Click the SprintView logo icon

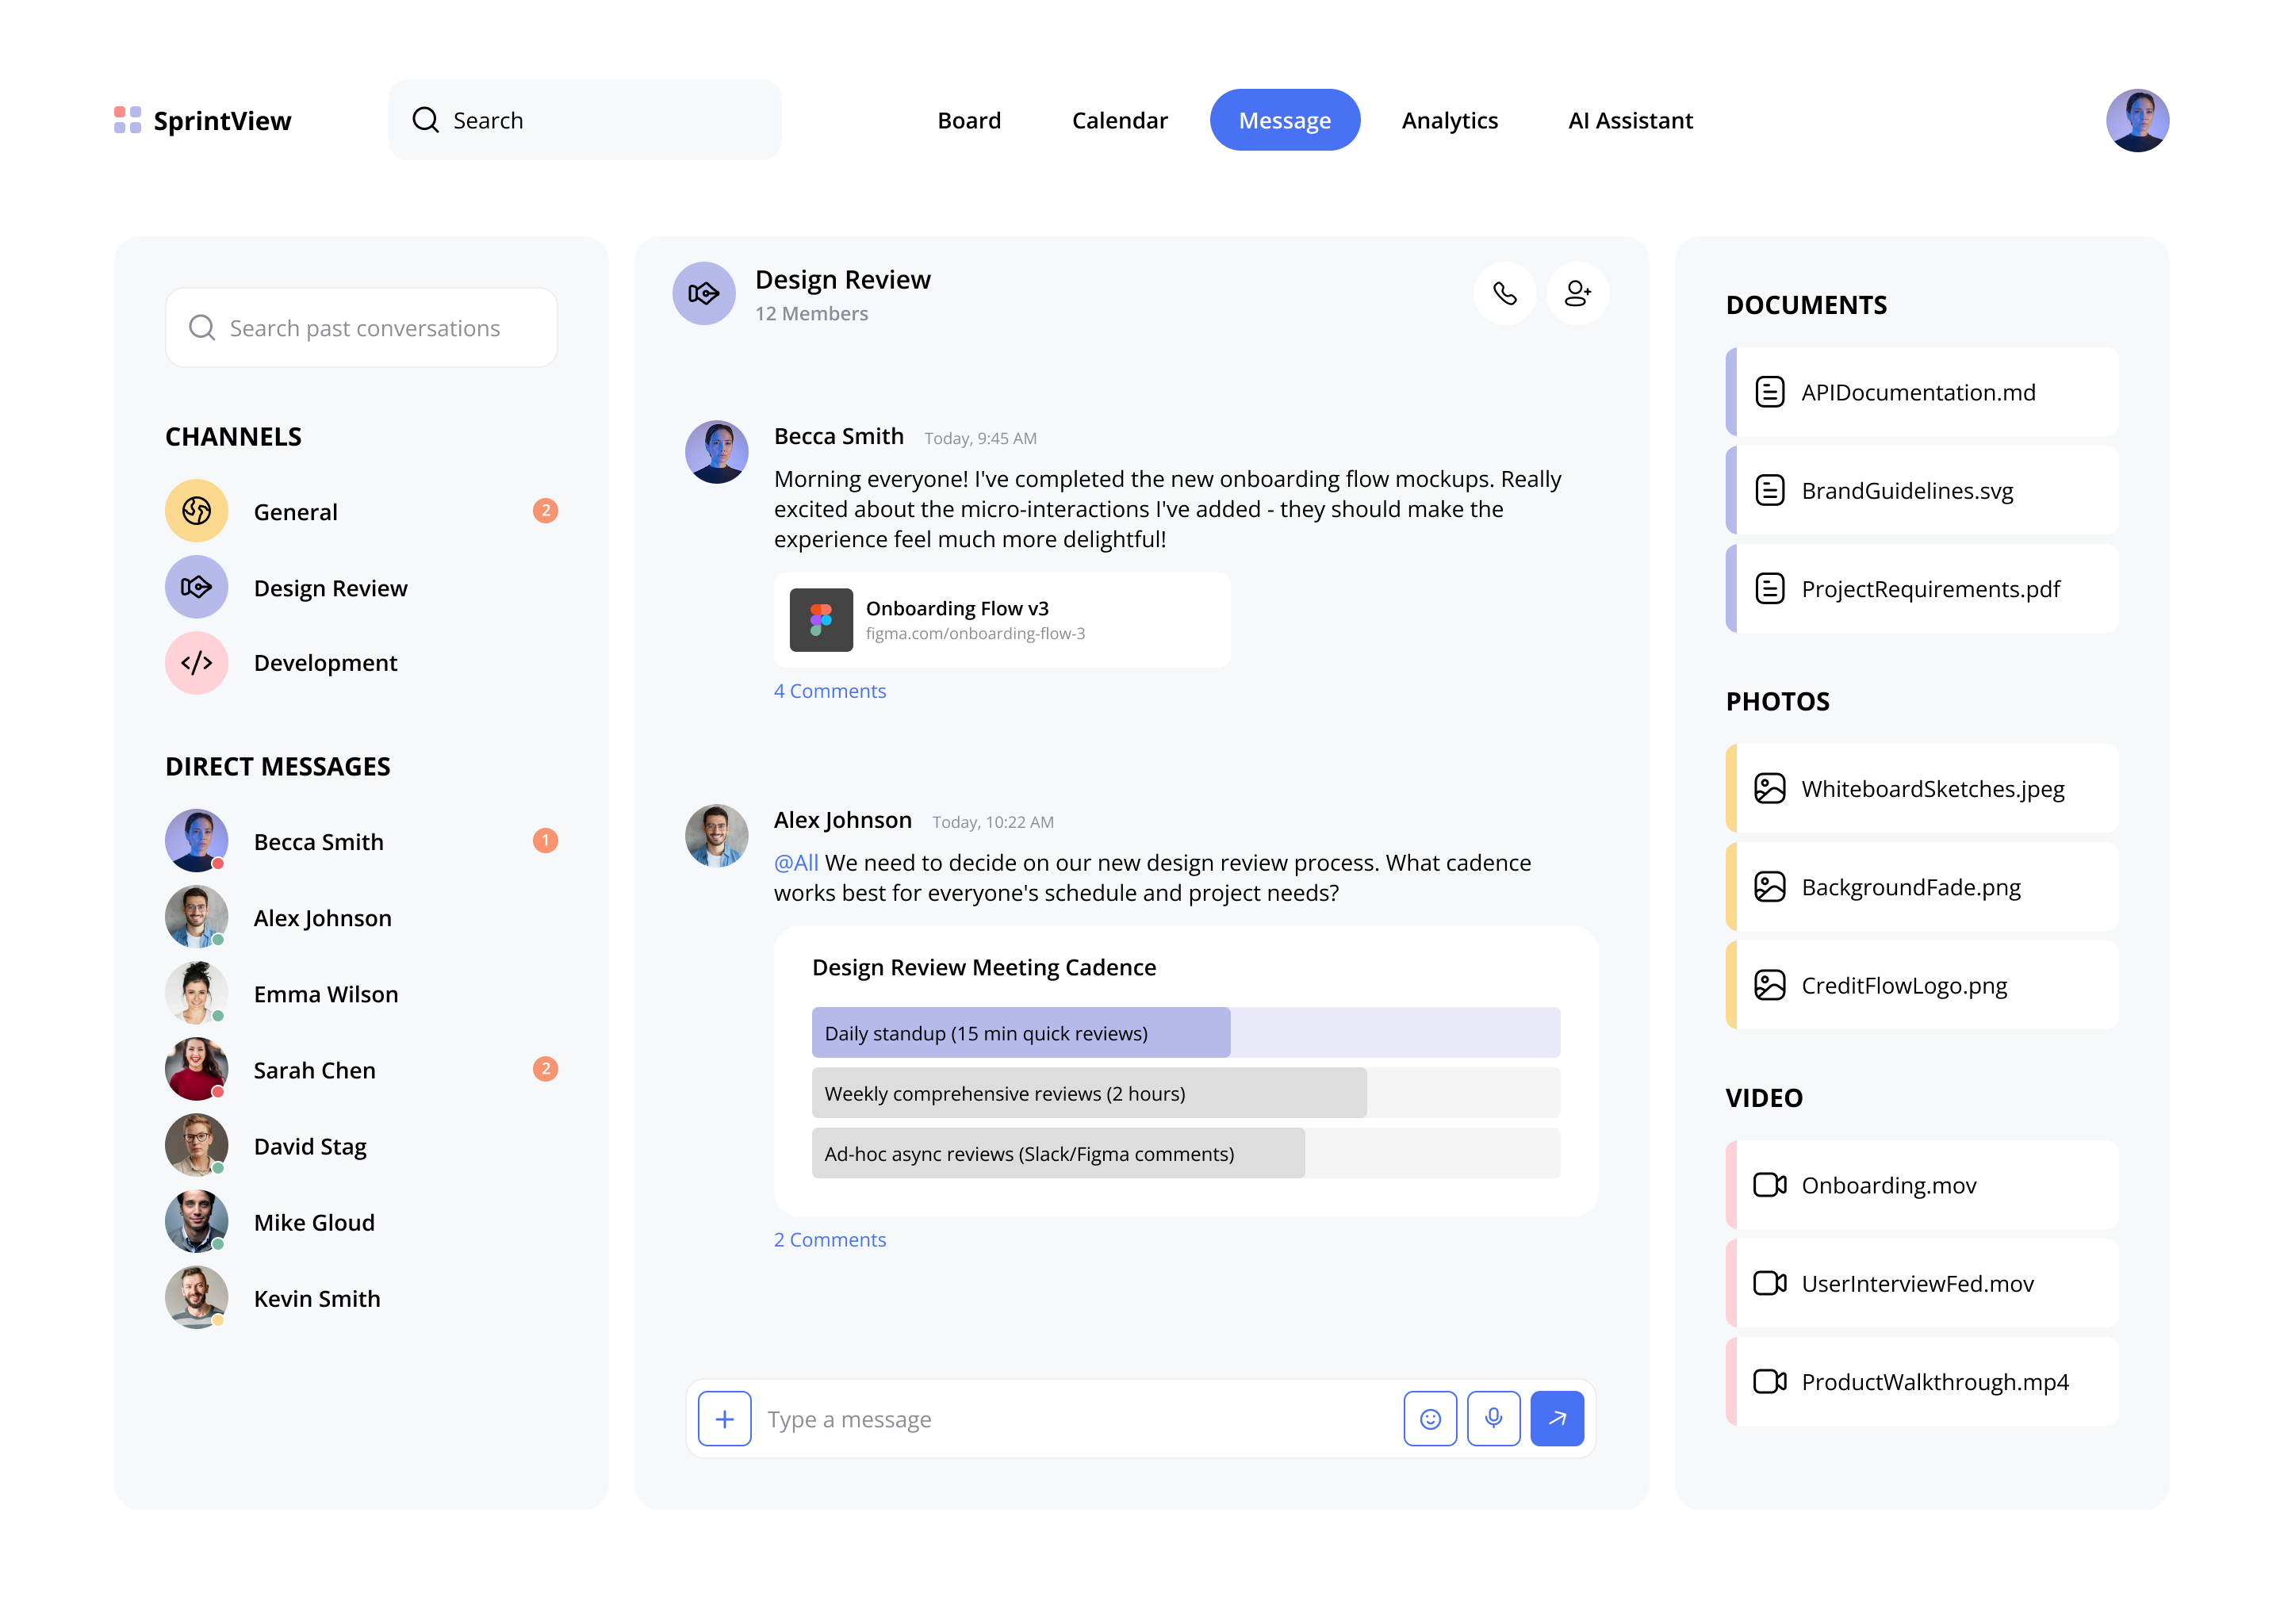[x=126, y=119]
